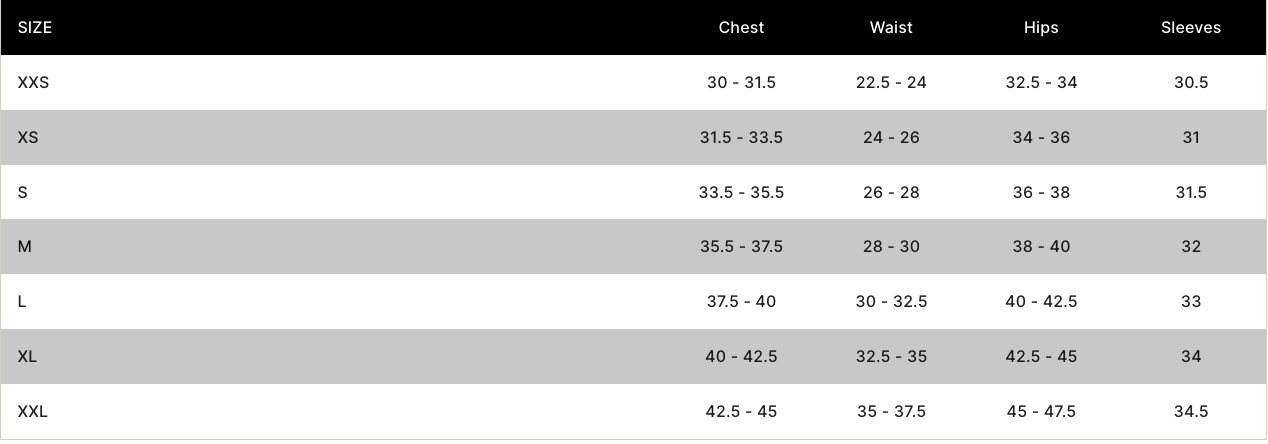The image size is (1268, 444).
Task: Click the Hips column header
Action: click(x=1041, y=28)
